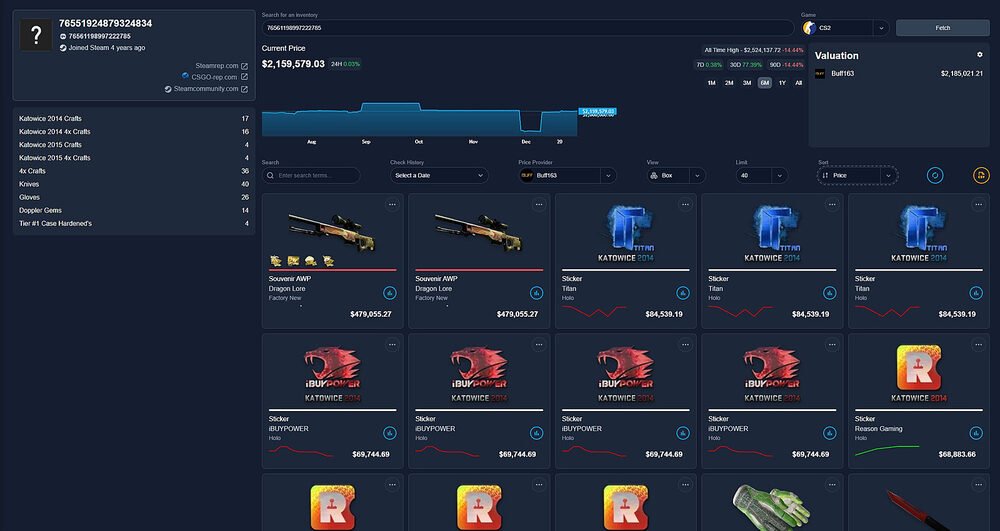This screenshot has width=1000, height=531.
Task: Open three-dot menu on AWP card with stickers
Action: click(392, 204)
